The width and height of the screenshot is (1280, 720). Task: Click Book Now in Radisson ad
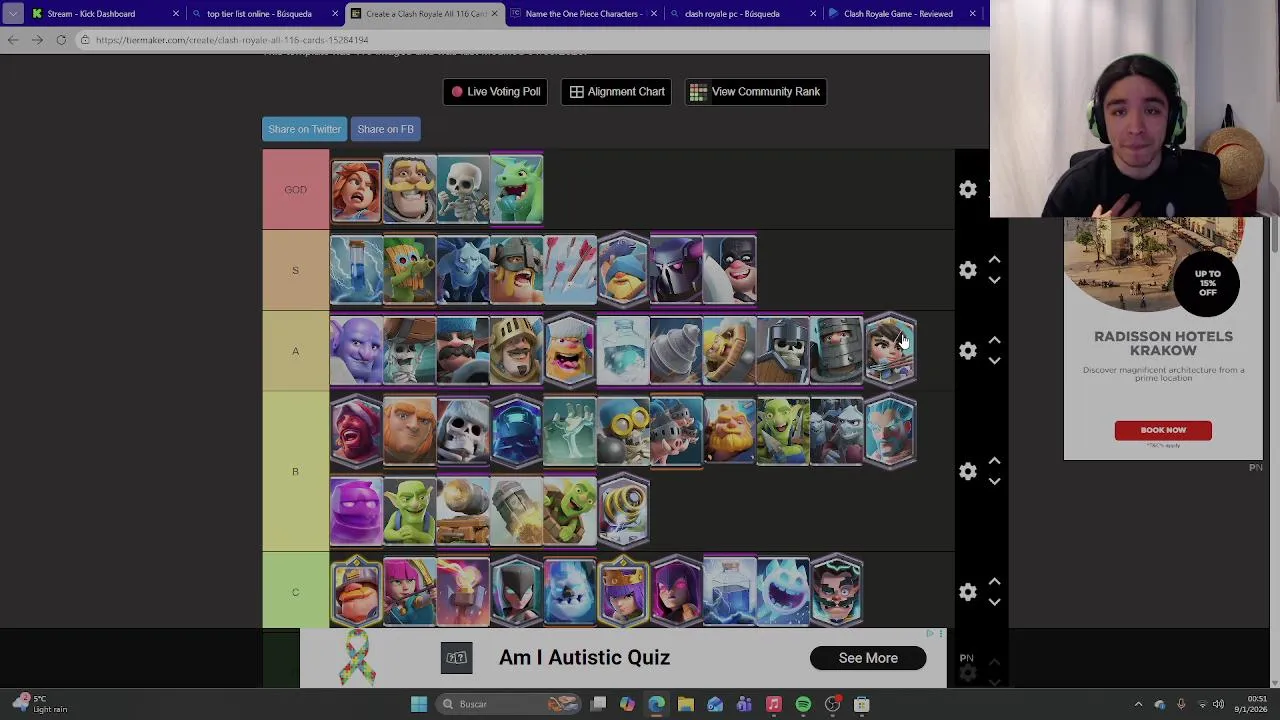(1163, 430)
